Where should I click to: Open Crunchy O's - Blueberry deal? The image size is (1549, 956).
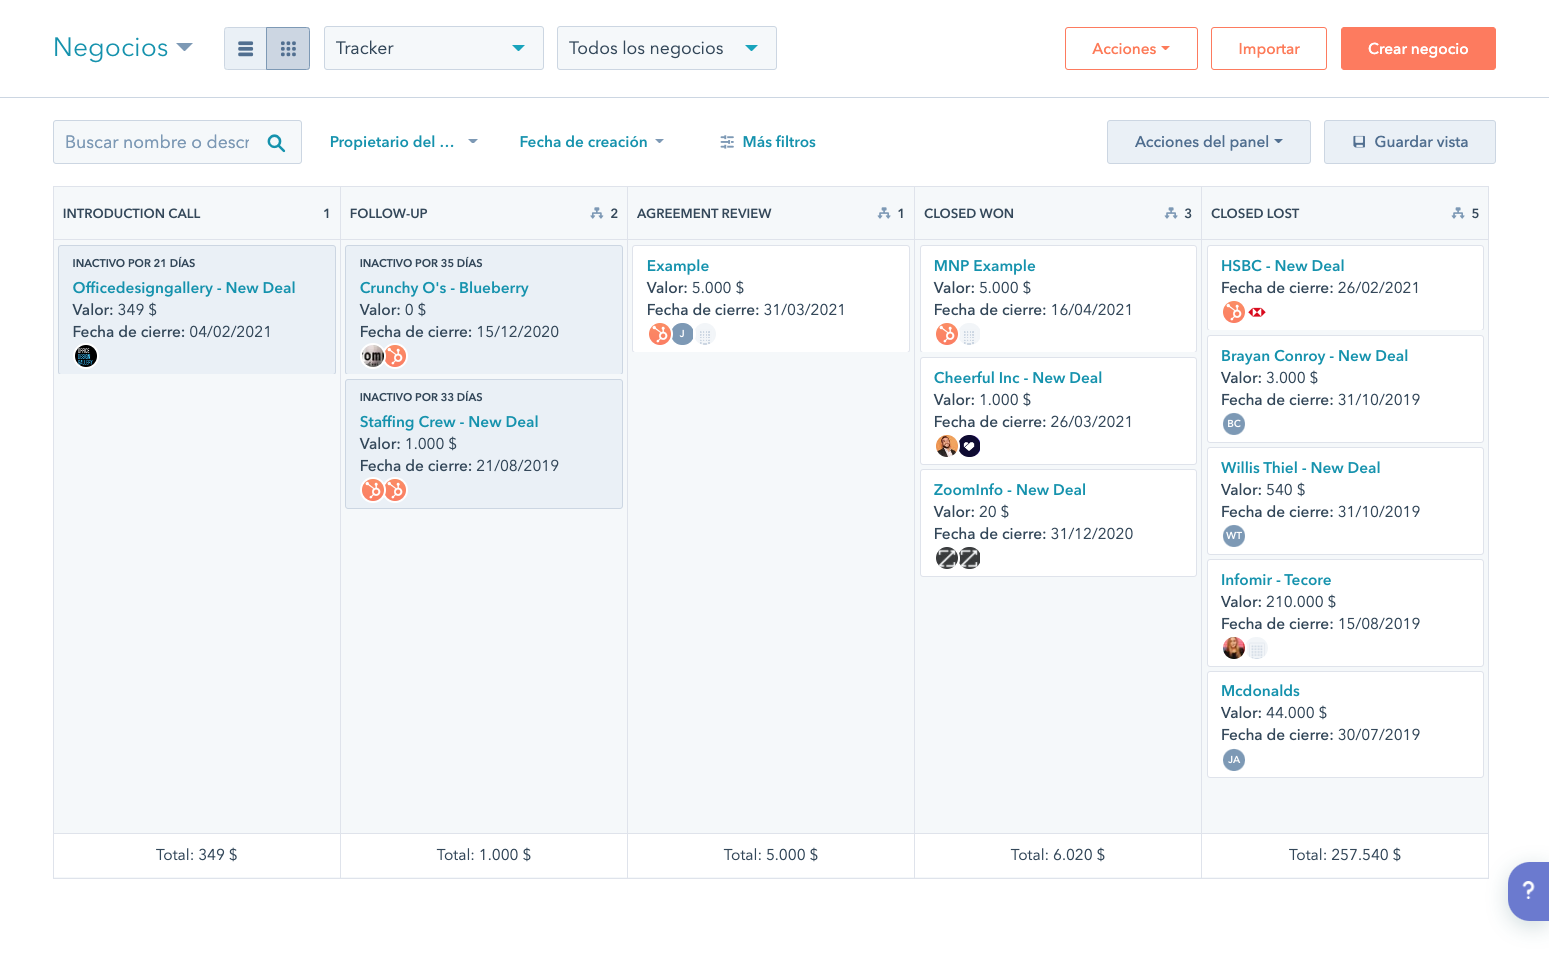tap(444, 288)
